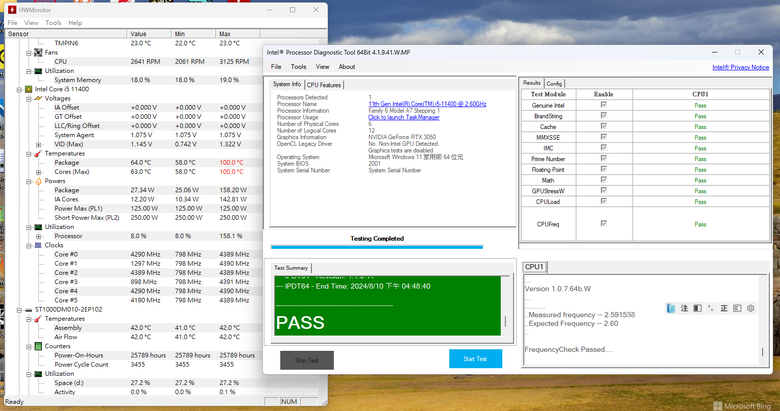The image size is (780, 411).
Task: Toggle Genuine Intel enable checkbox
Action: click(x=603, y=105)
